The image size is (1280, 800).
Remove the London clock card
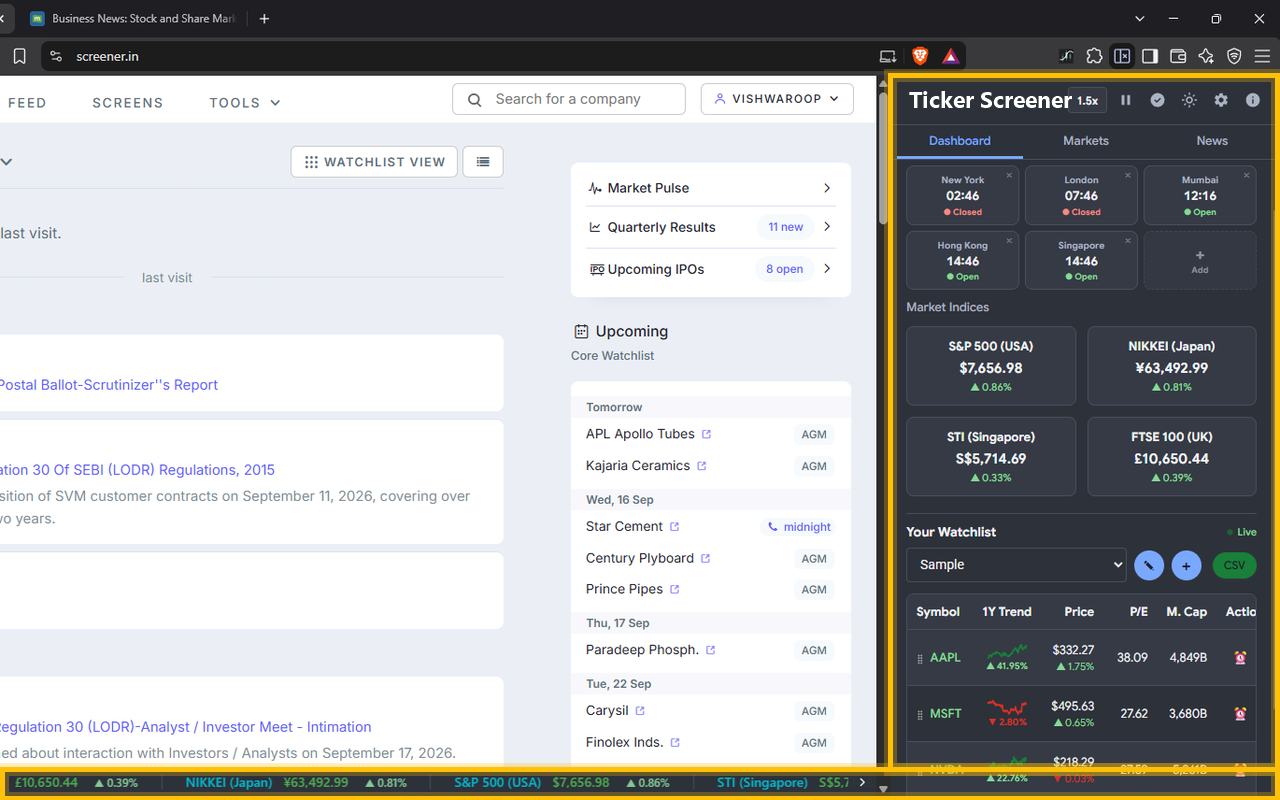1128,176
